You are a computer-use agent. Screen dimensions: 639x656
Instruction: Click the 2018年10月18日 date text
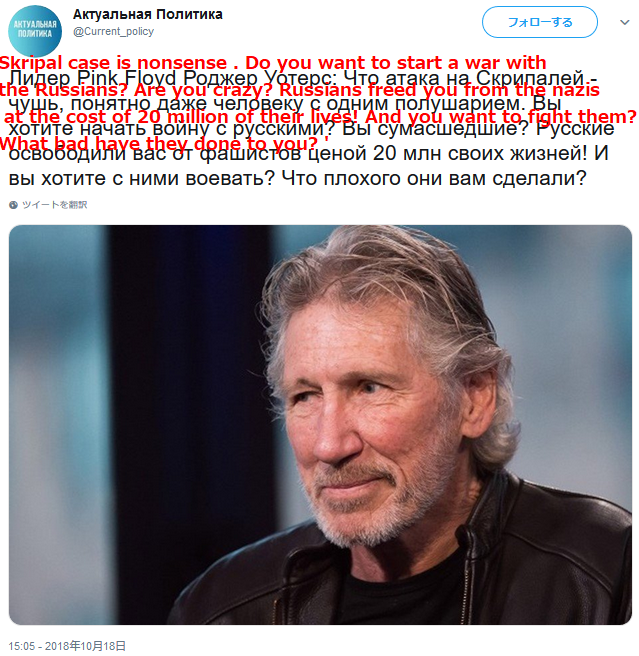pyautogui.click(x=85, y=646)
